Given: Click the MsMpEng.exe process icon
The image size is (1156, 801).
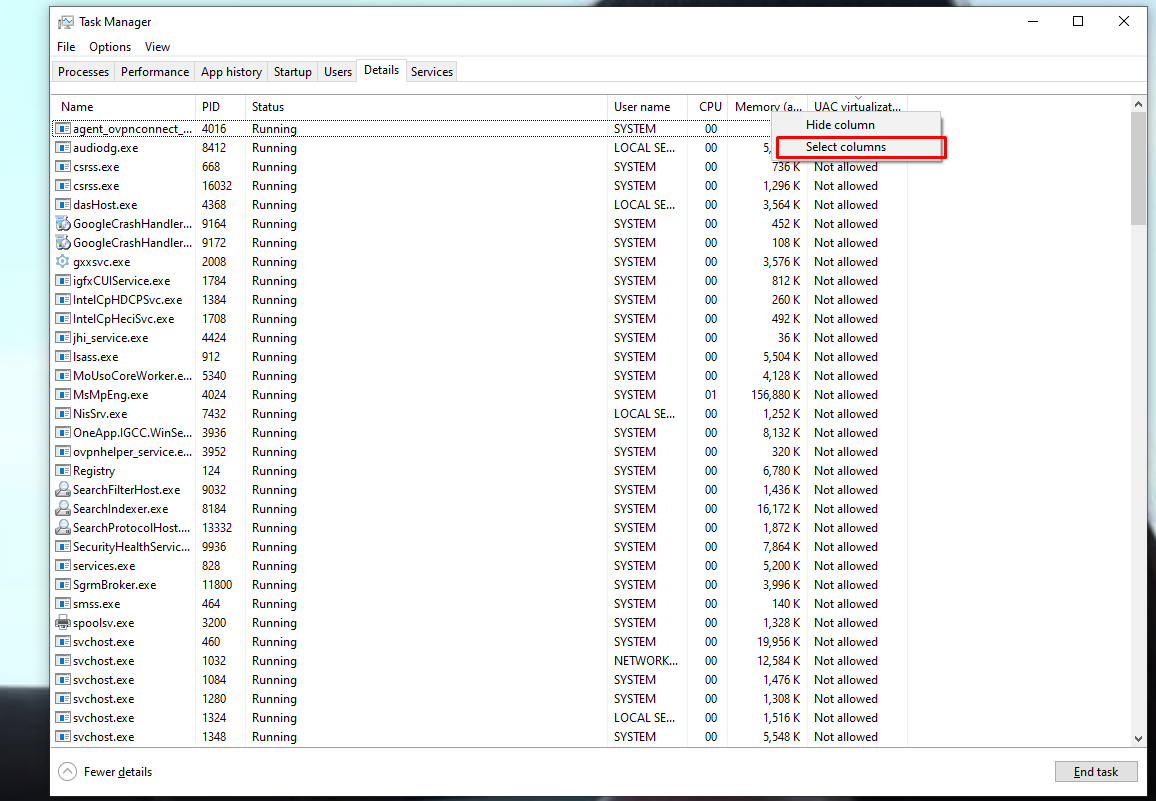Looking at the screenshot, I should 63,395.
